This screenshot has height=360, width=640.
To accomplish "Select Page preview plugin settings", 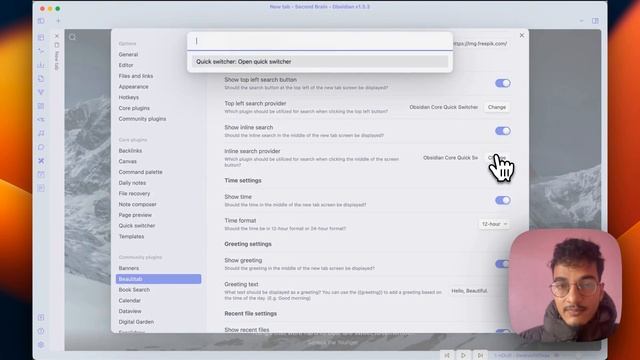I will pos(135,215).
